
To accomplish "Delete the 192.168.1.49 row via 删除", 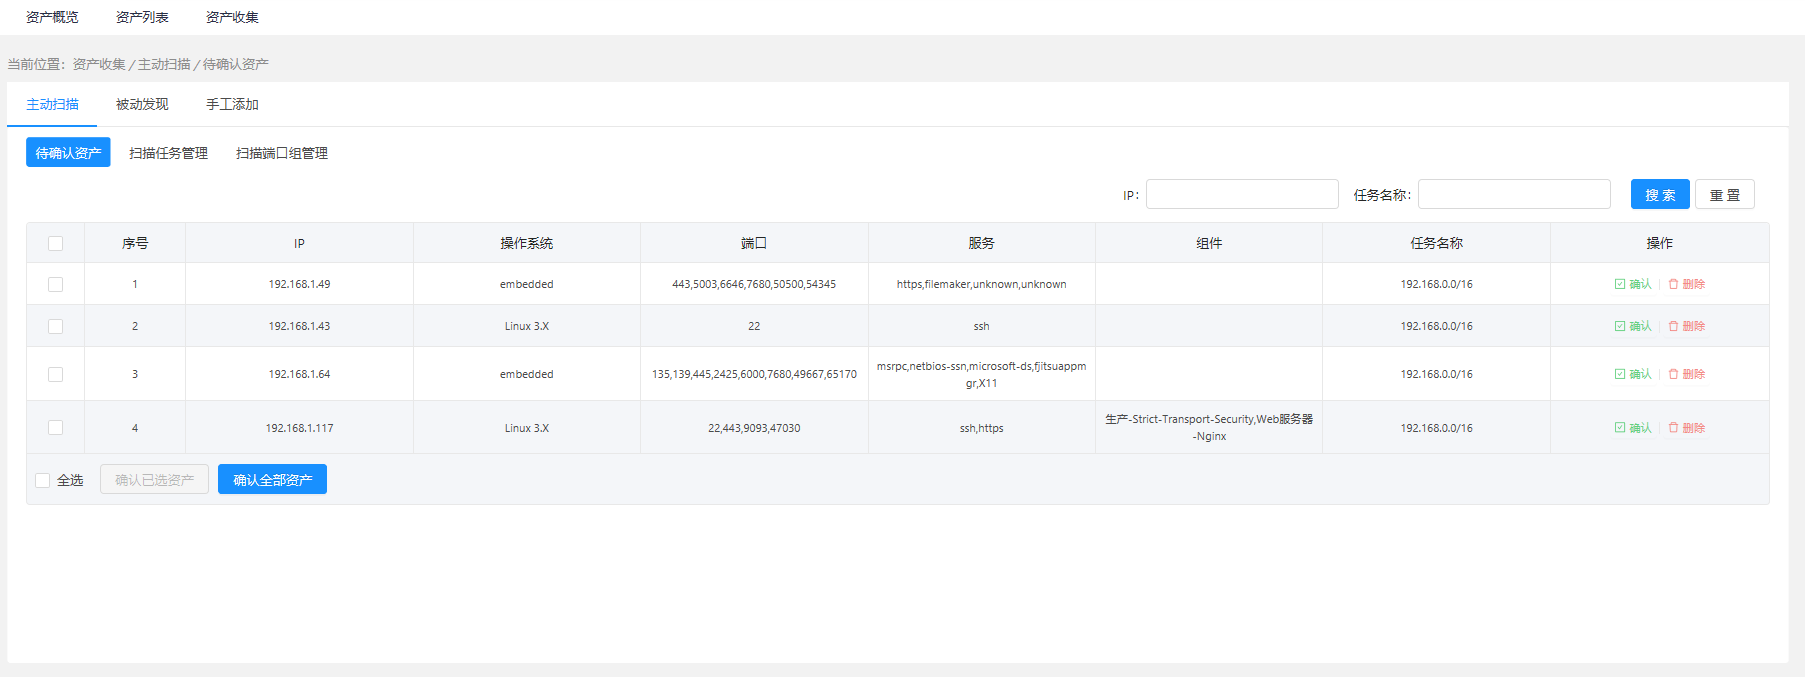I will click(x=1687, y=284).
